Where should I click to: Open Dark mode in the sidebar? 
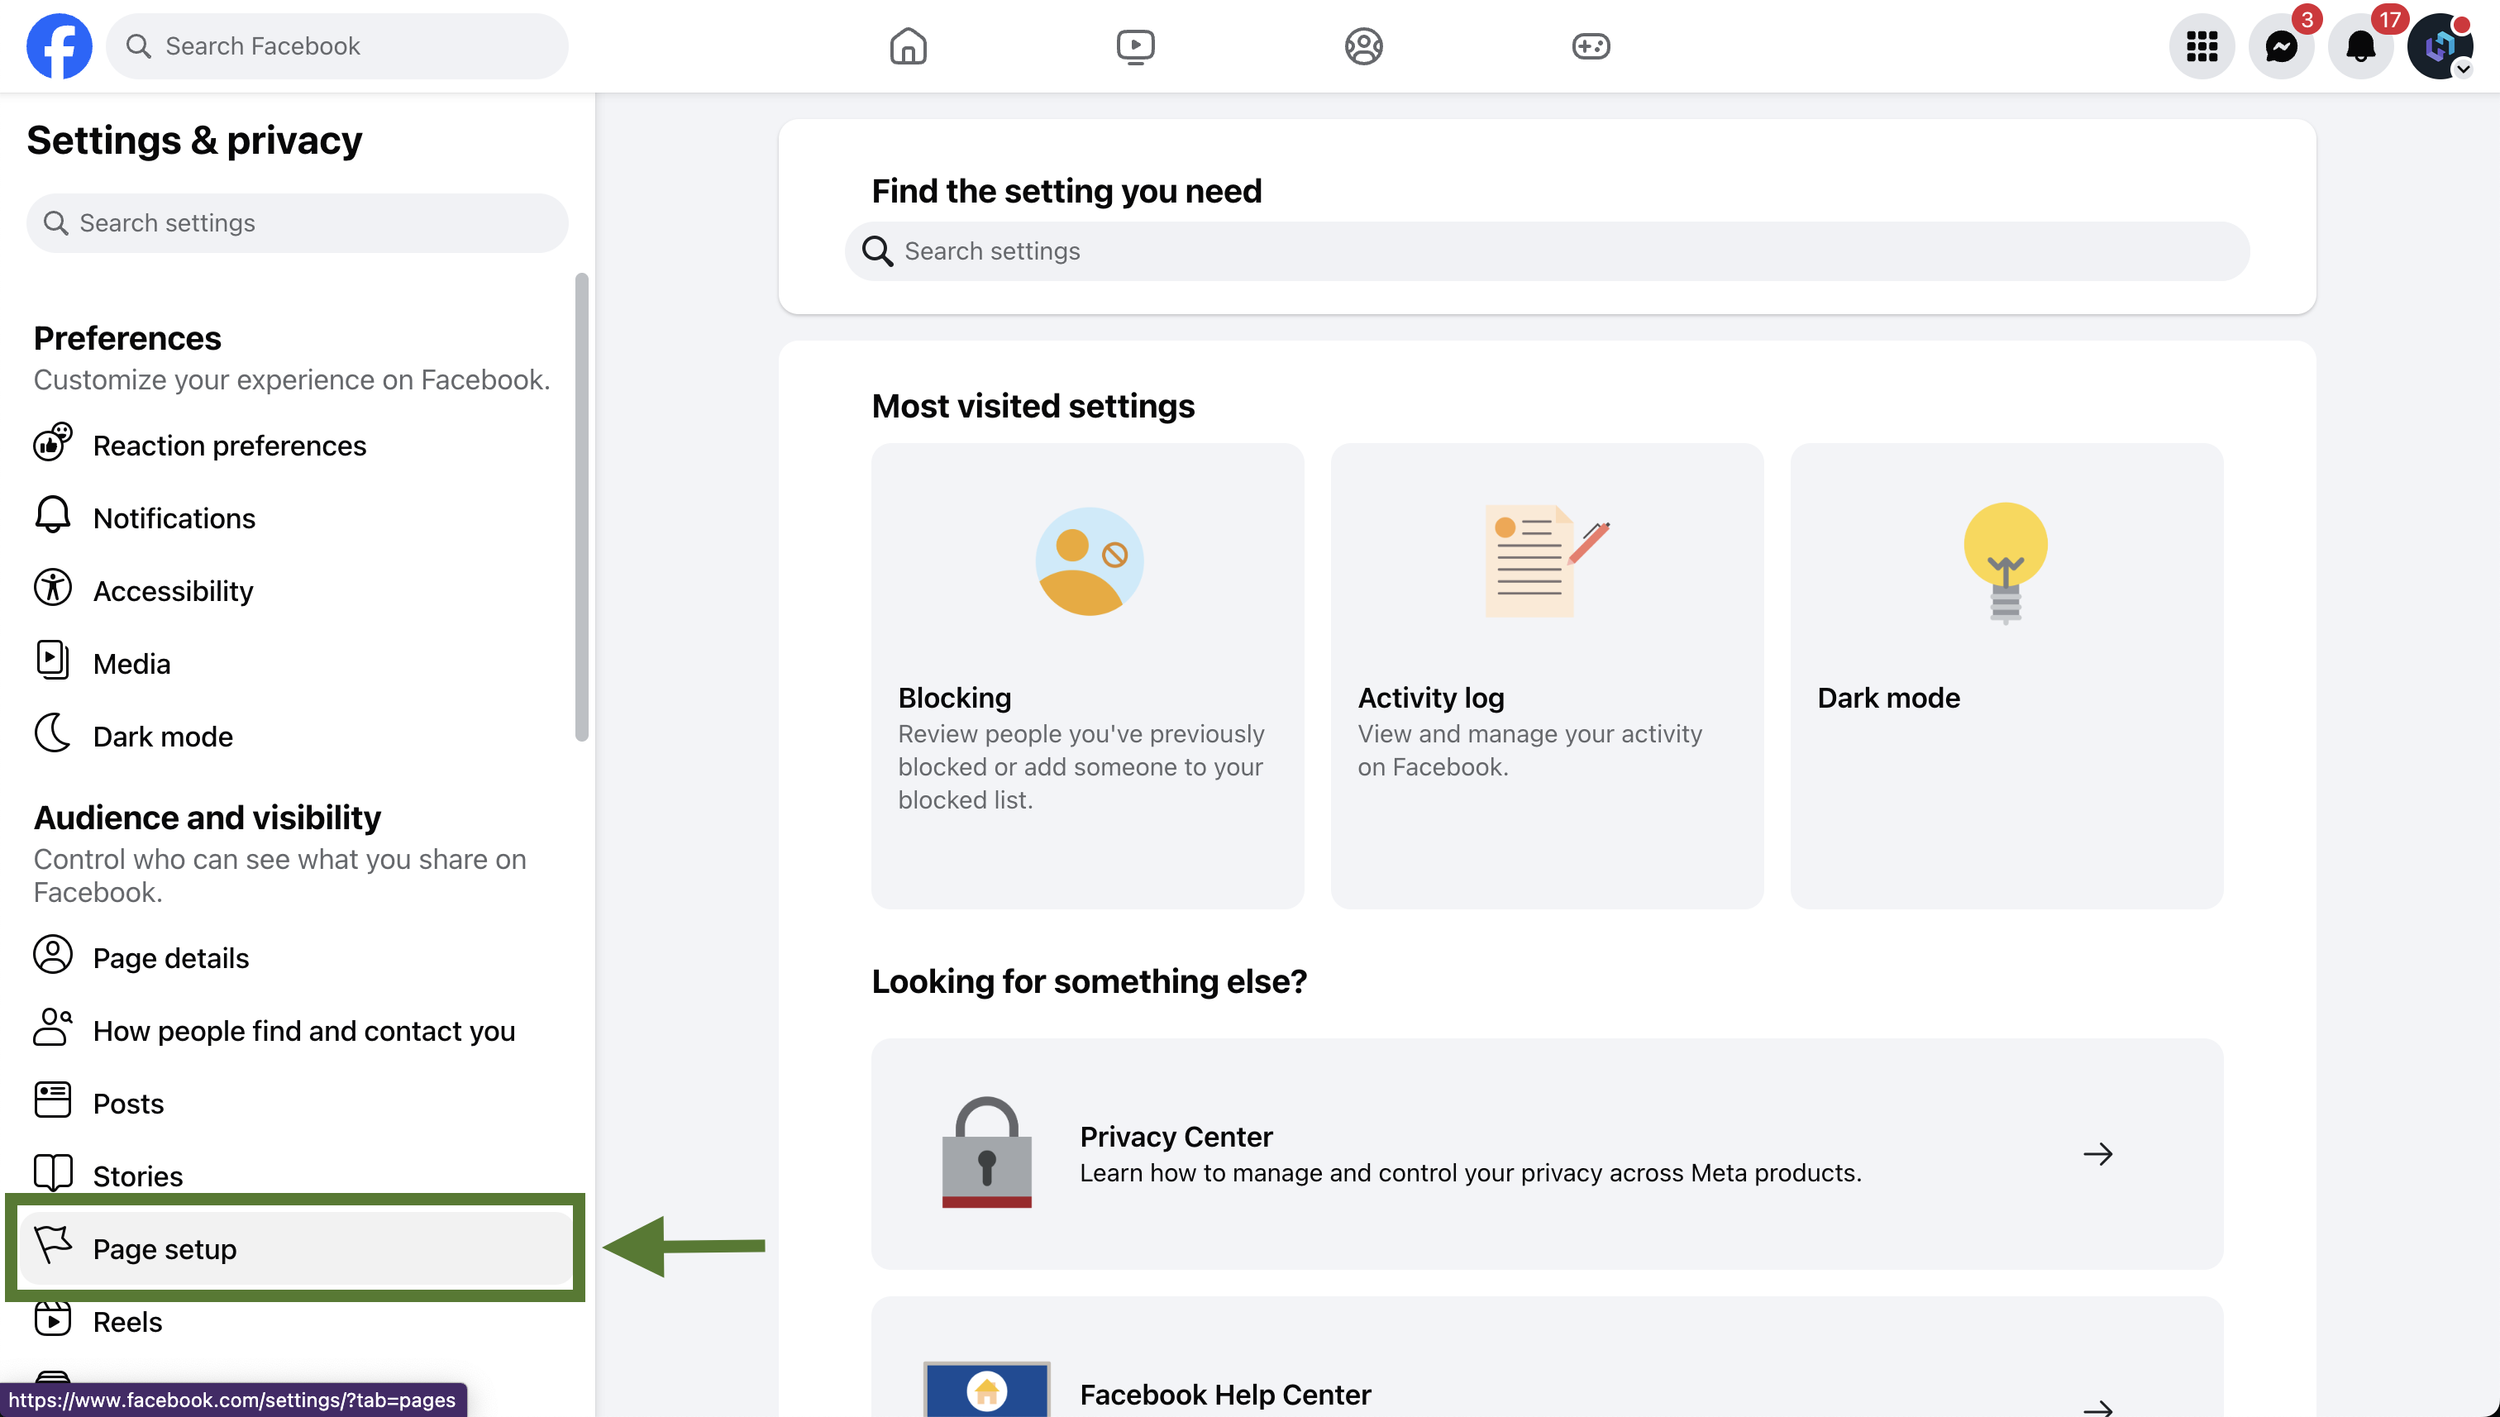pos(162,737)
